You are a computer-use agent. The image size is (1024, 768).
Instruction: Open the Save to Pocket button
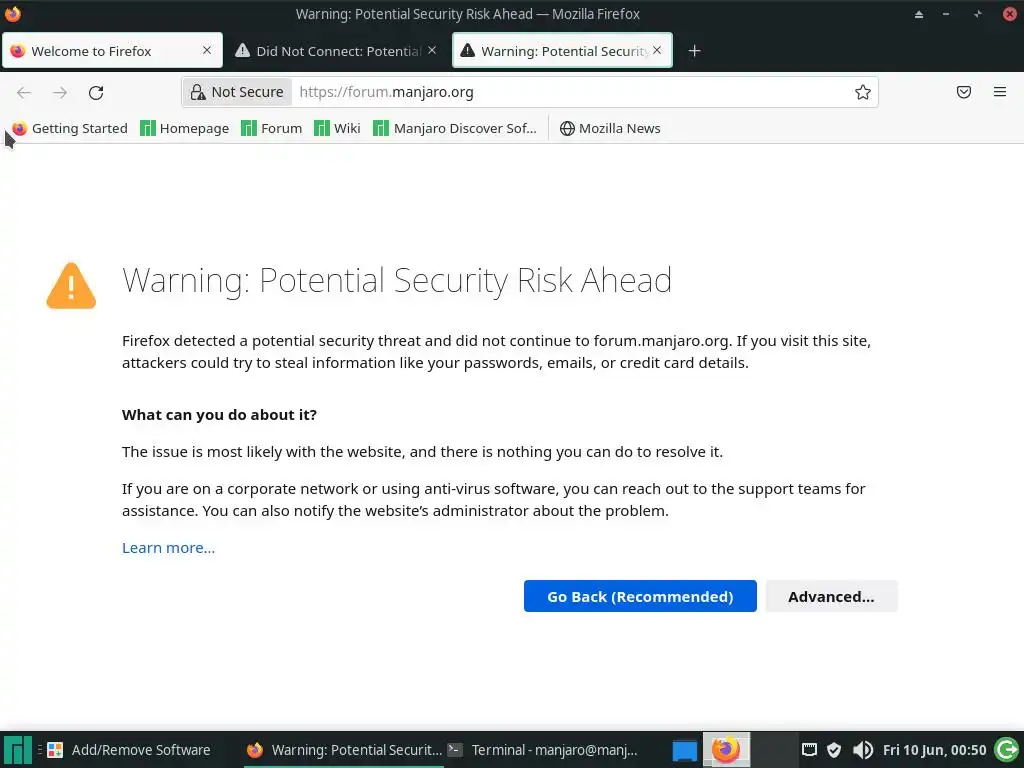[964, 92]
